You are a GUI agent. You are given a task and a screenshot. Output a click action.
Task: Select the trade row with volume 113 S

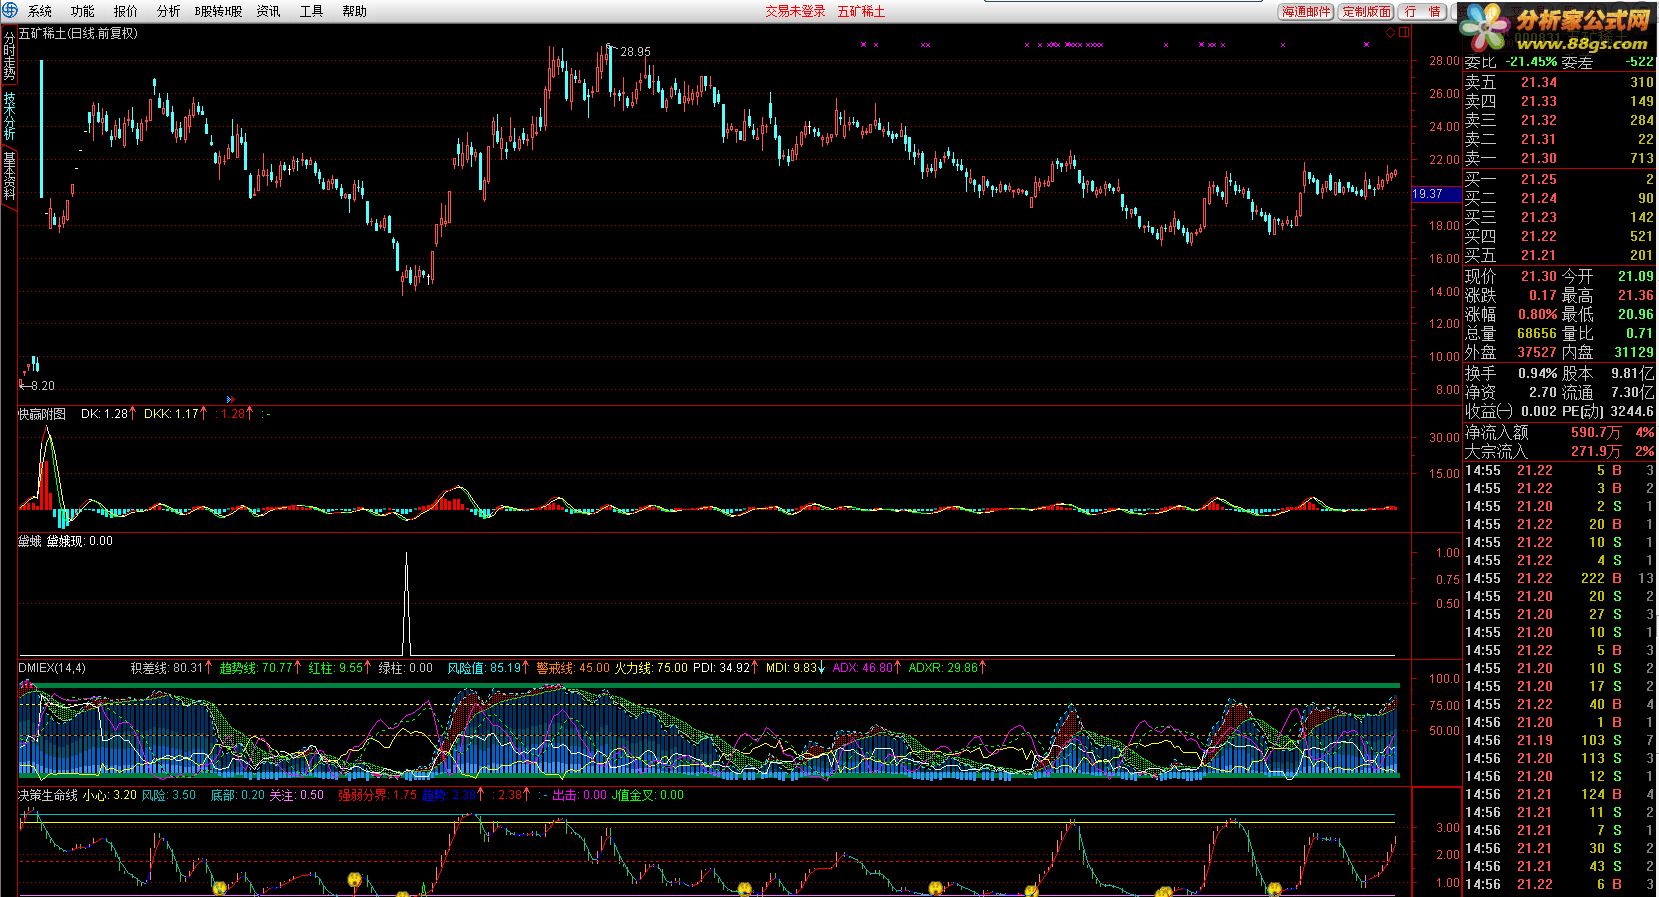tap(1559, 758)
